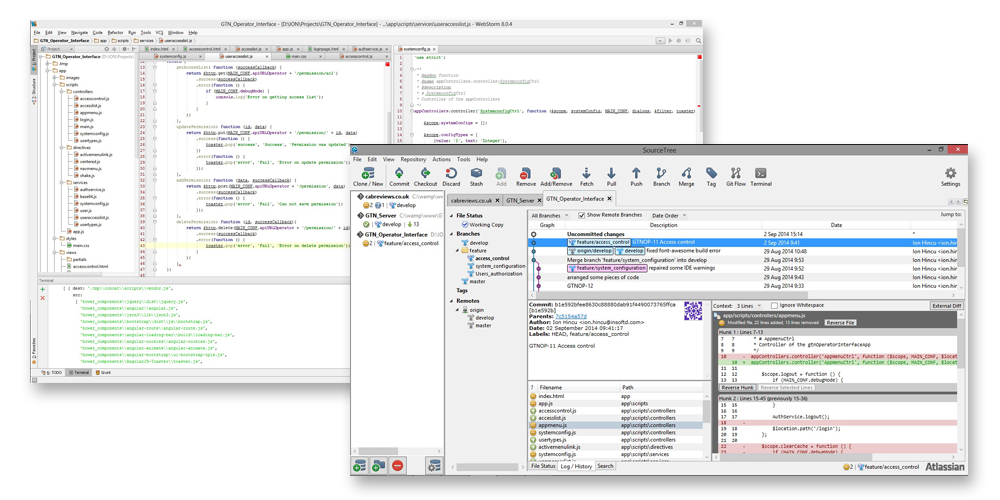Open Context 3 Lines dropdown
This screenshot has width=1000, height=500.
coord(749,306)
